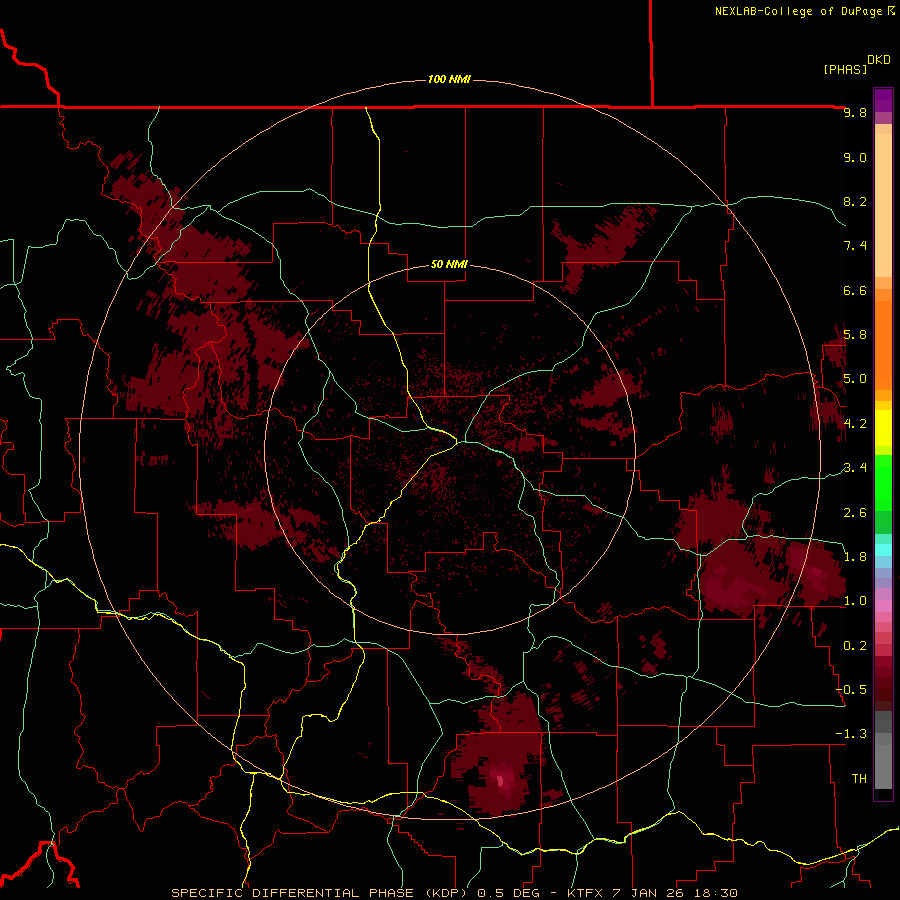Click the 4.2 value on the scale
This screenshot has width=900, height=900.
pyautogui.click(x=855, y=424)
